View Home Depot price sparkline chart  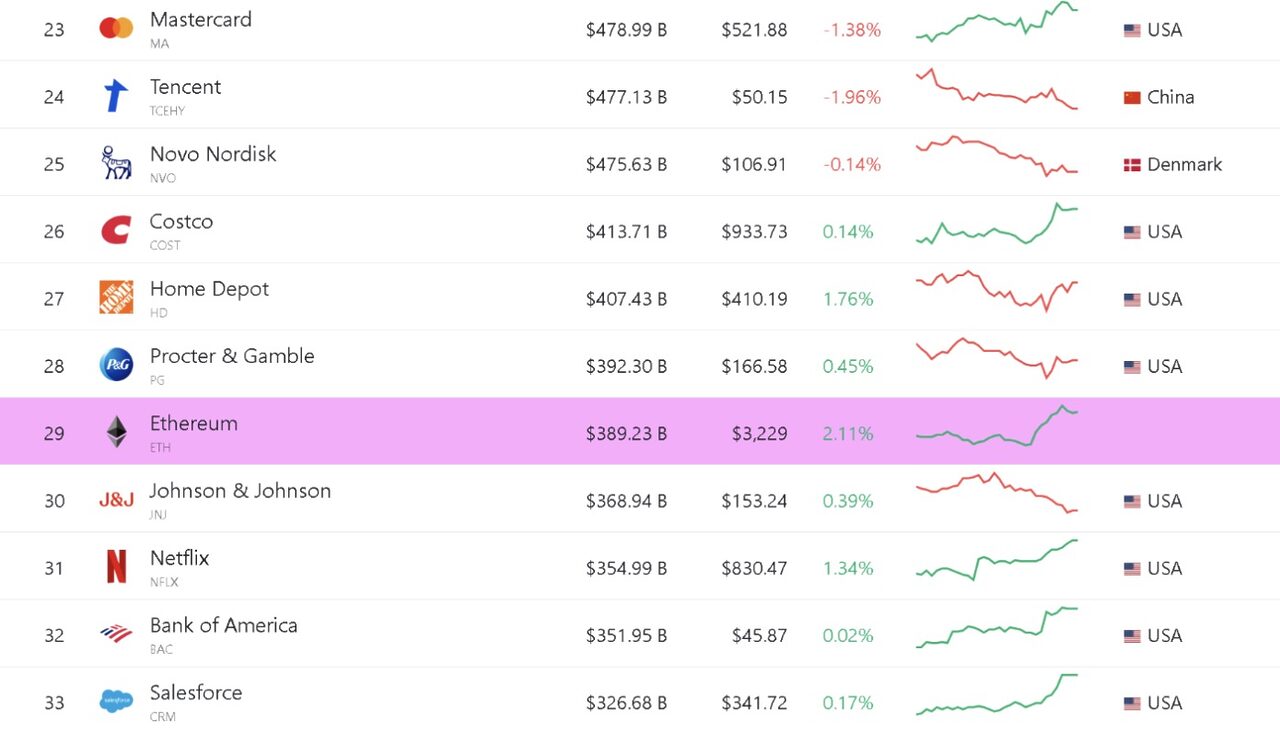pyautogui.click(x=997, y=291)
